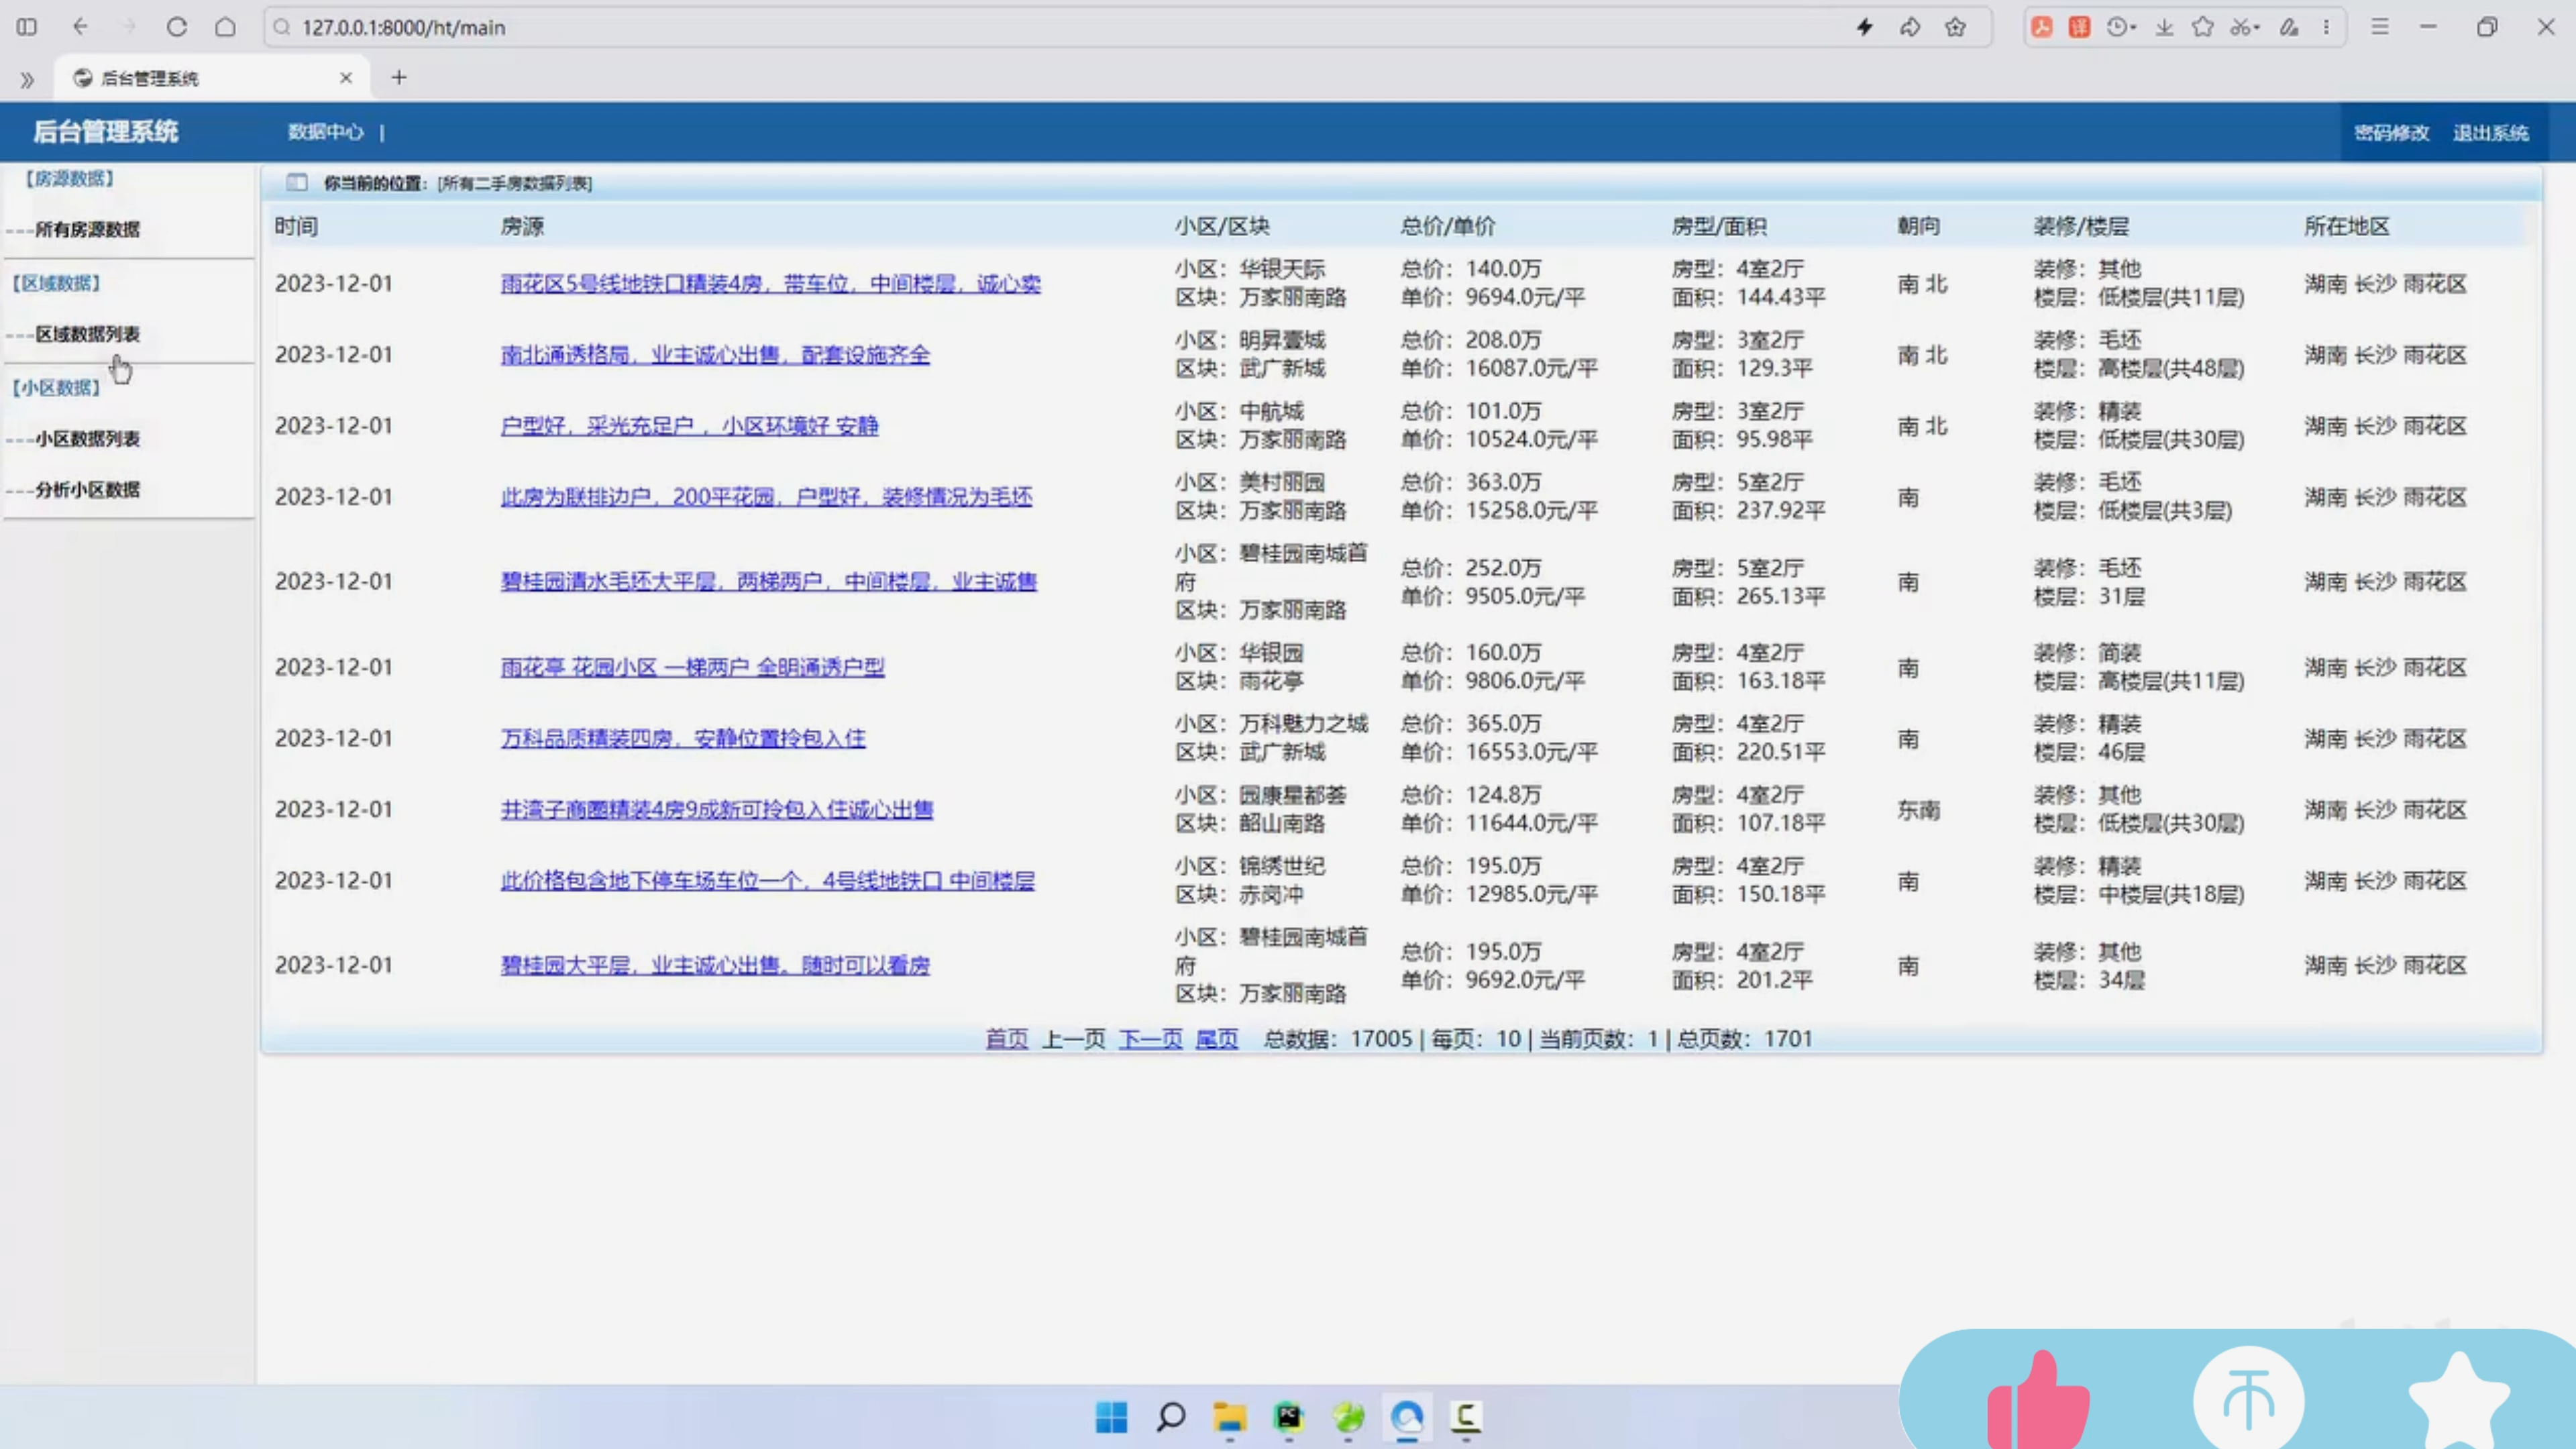Expand the scissors screenshot dropdown
This screenshot has height=1449, width=2576.
[x=2258, y=28]
